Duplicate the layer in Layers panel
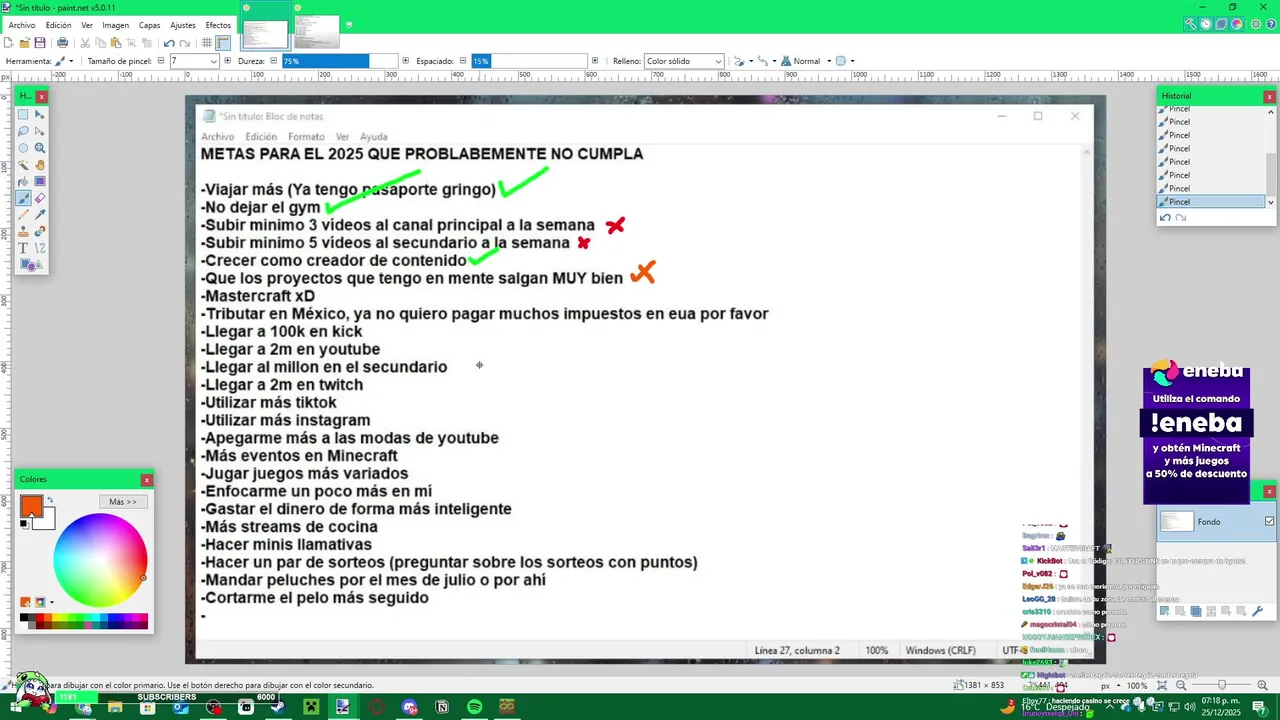Image resolution: width=1280 pixels, height=720 pixels. click(1196, 611)
